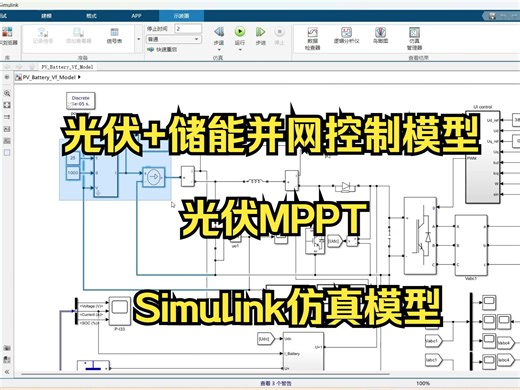Select the constant block labeled 25
Screen dimensions: 520x390
pos(73,158)
